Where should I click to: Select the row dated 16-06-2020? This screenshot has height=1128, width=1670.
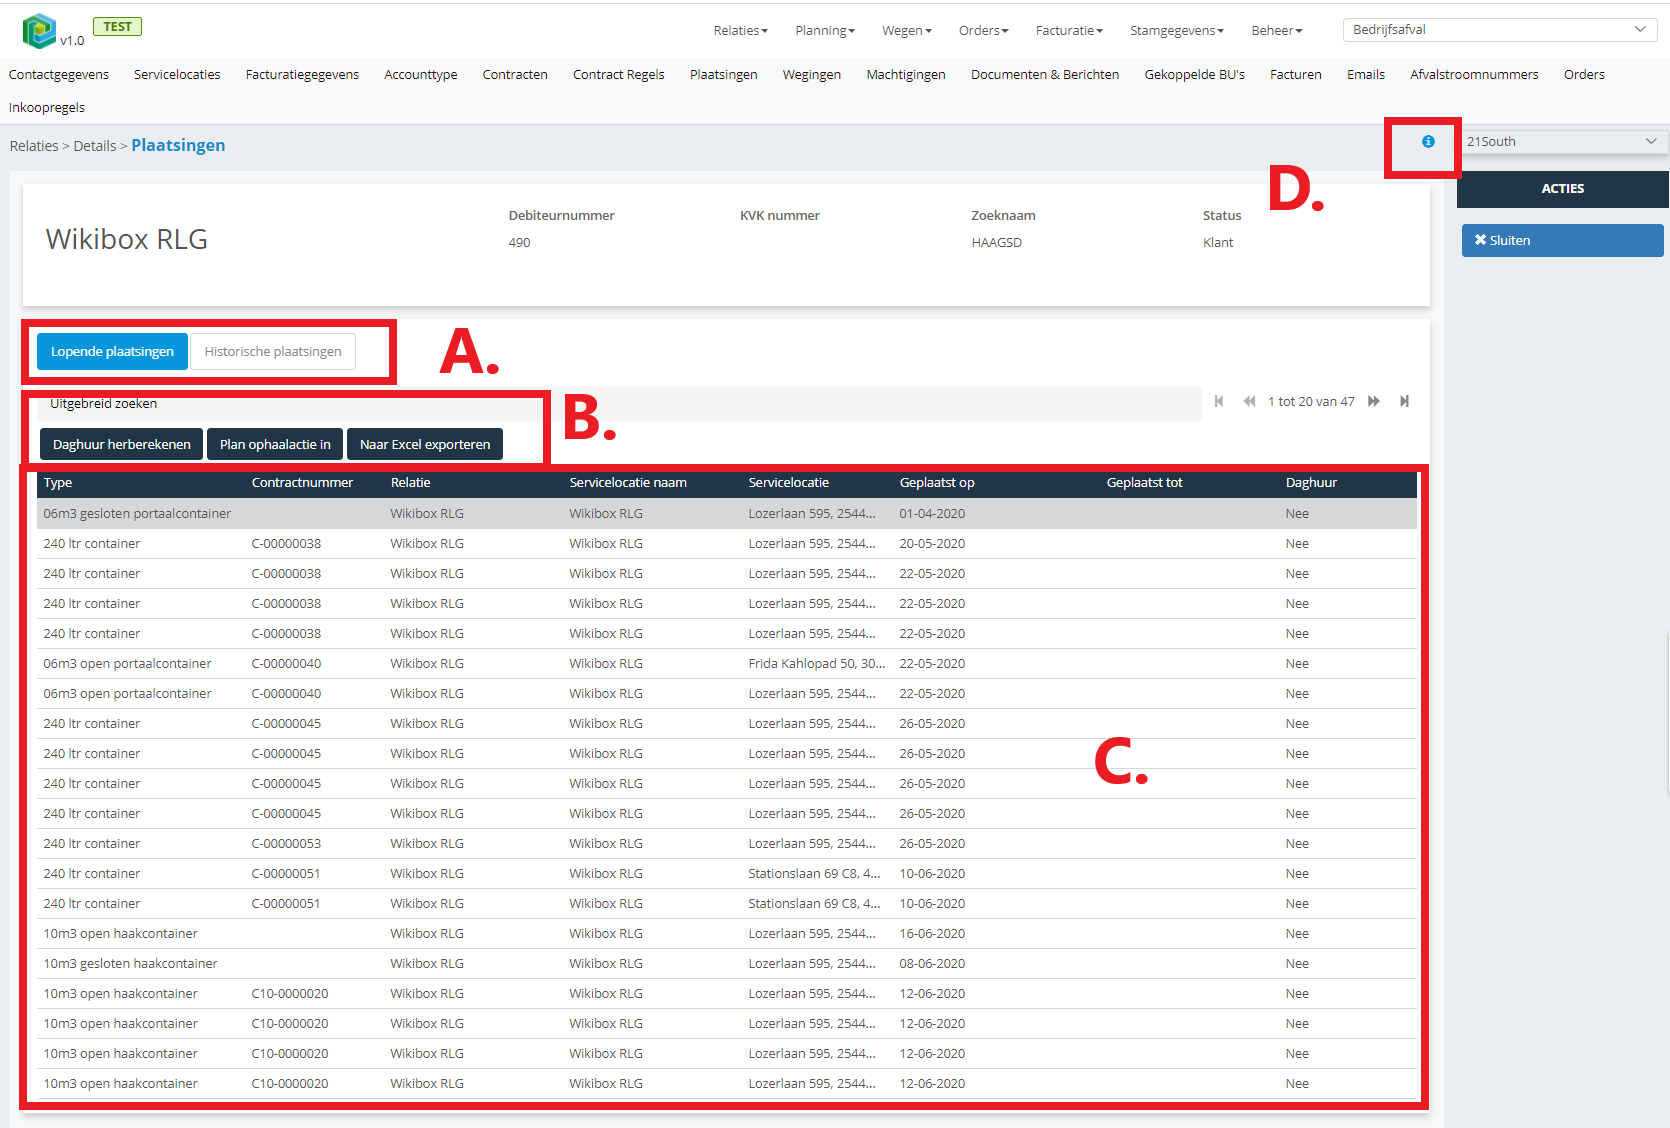(727, 934)
